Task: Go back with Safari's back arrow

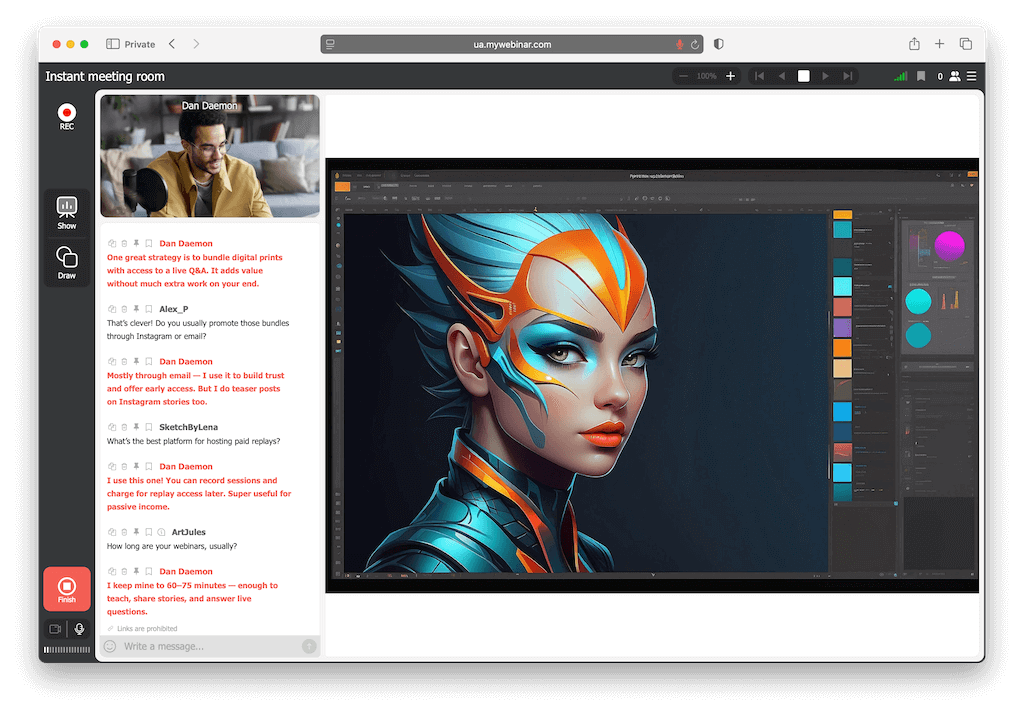Action: pyautogui.click(x=172, y=44)
